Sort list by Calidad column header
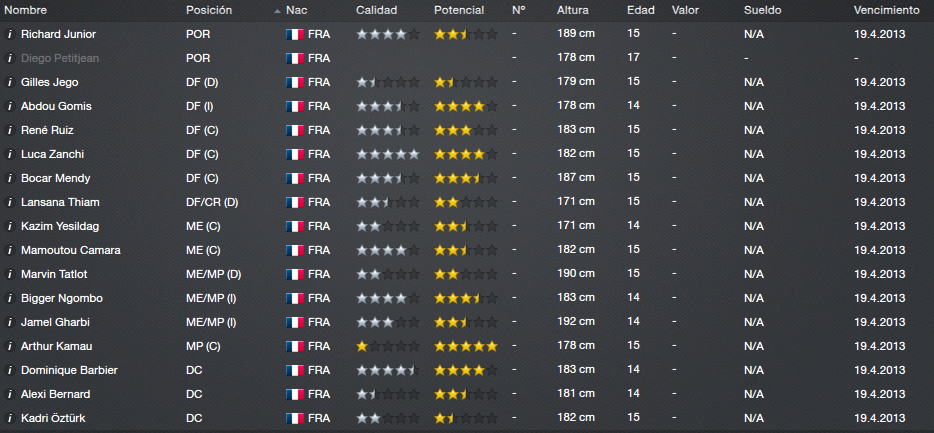Screen dimensions: 934x433 coord(376,10)
